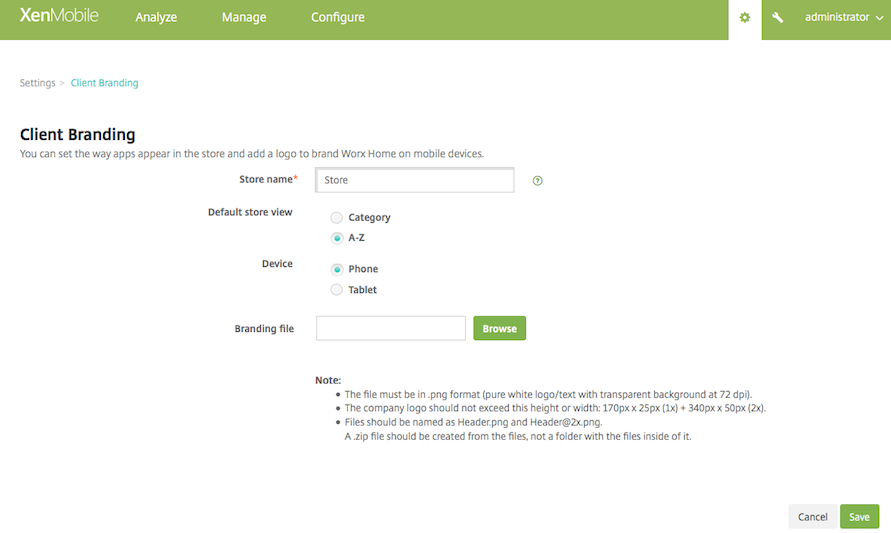Click the note about company logo size

pyautogui.click(x=555, y=408)
